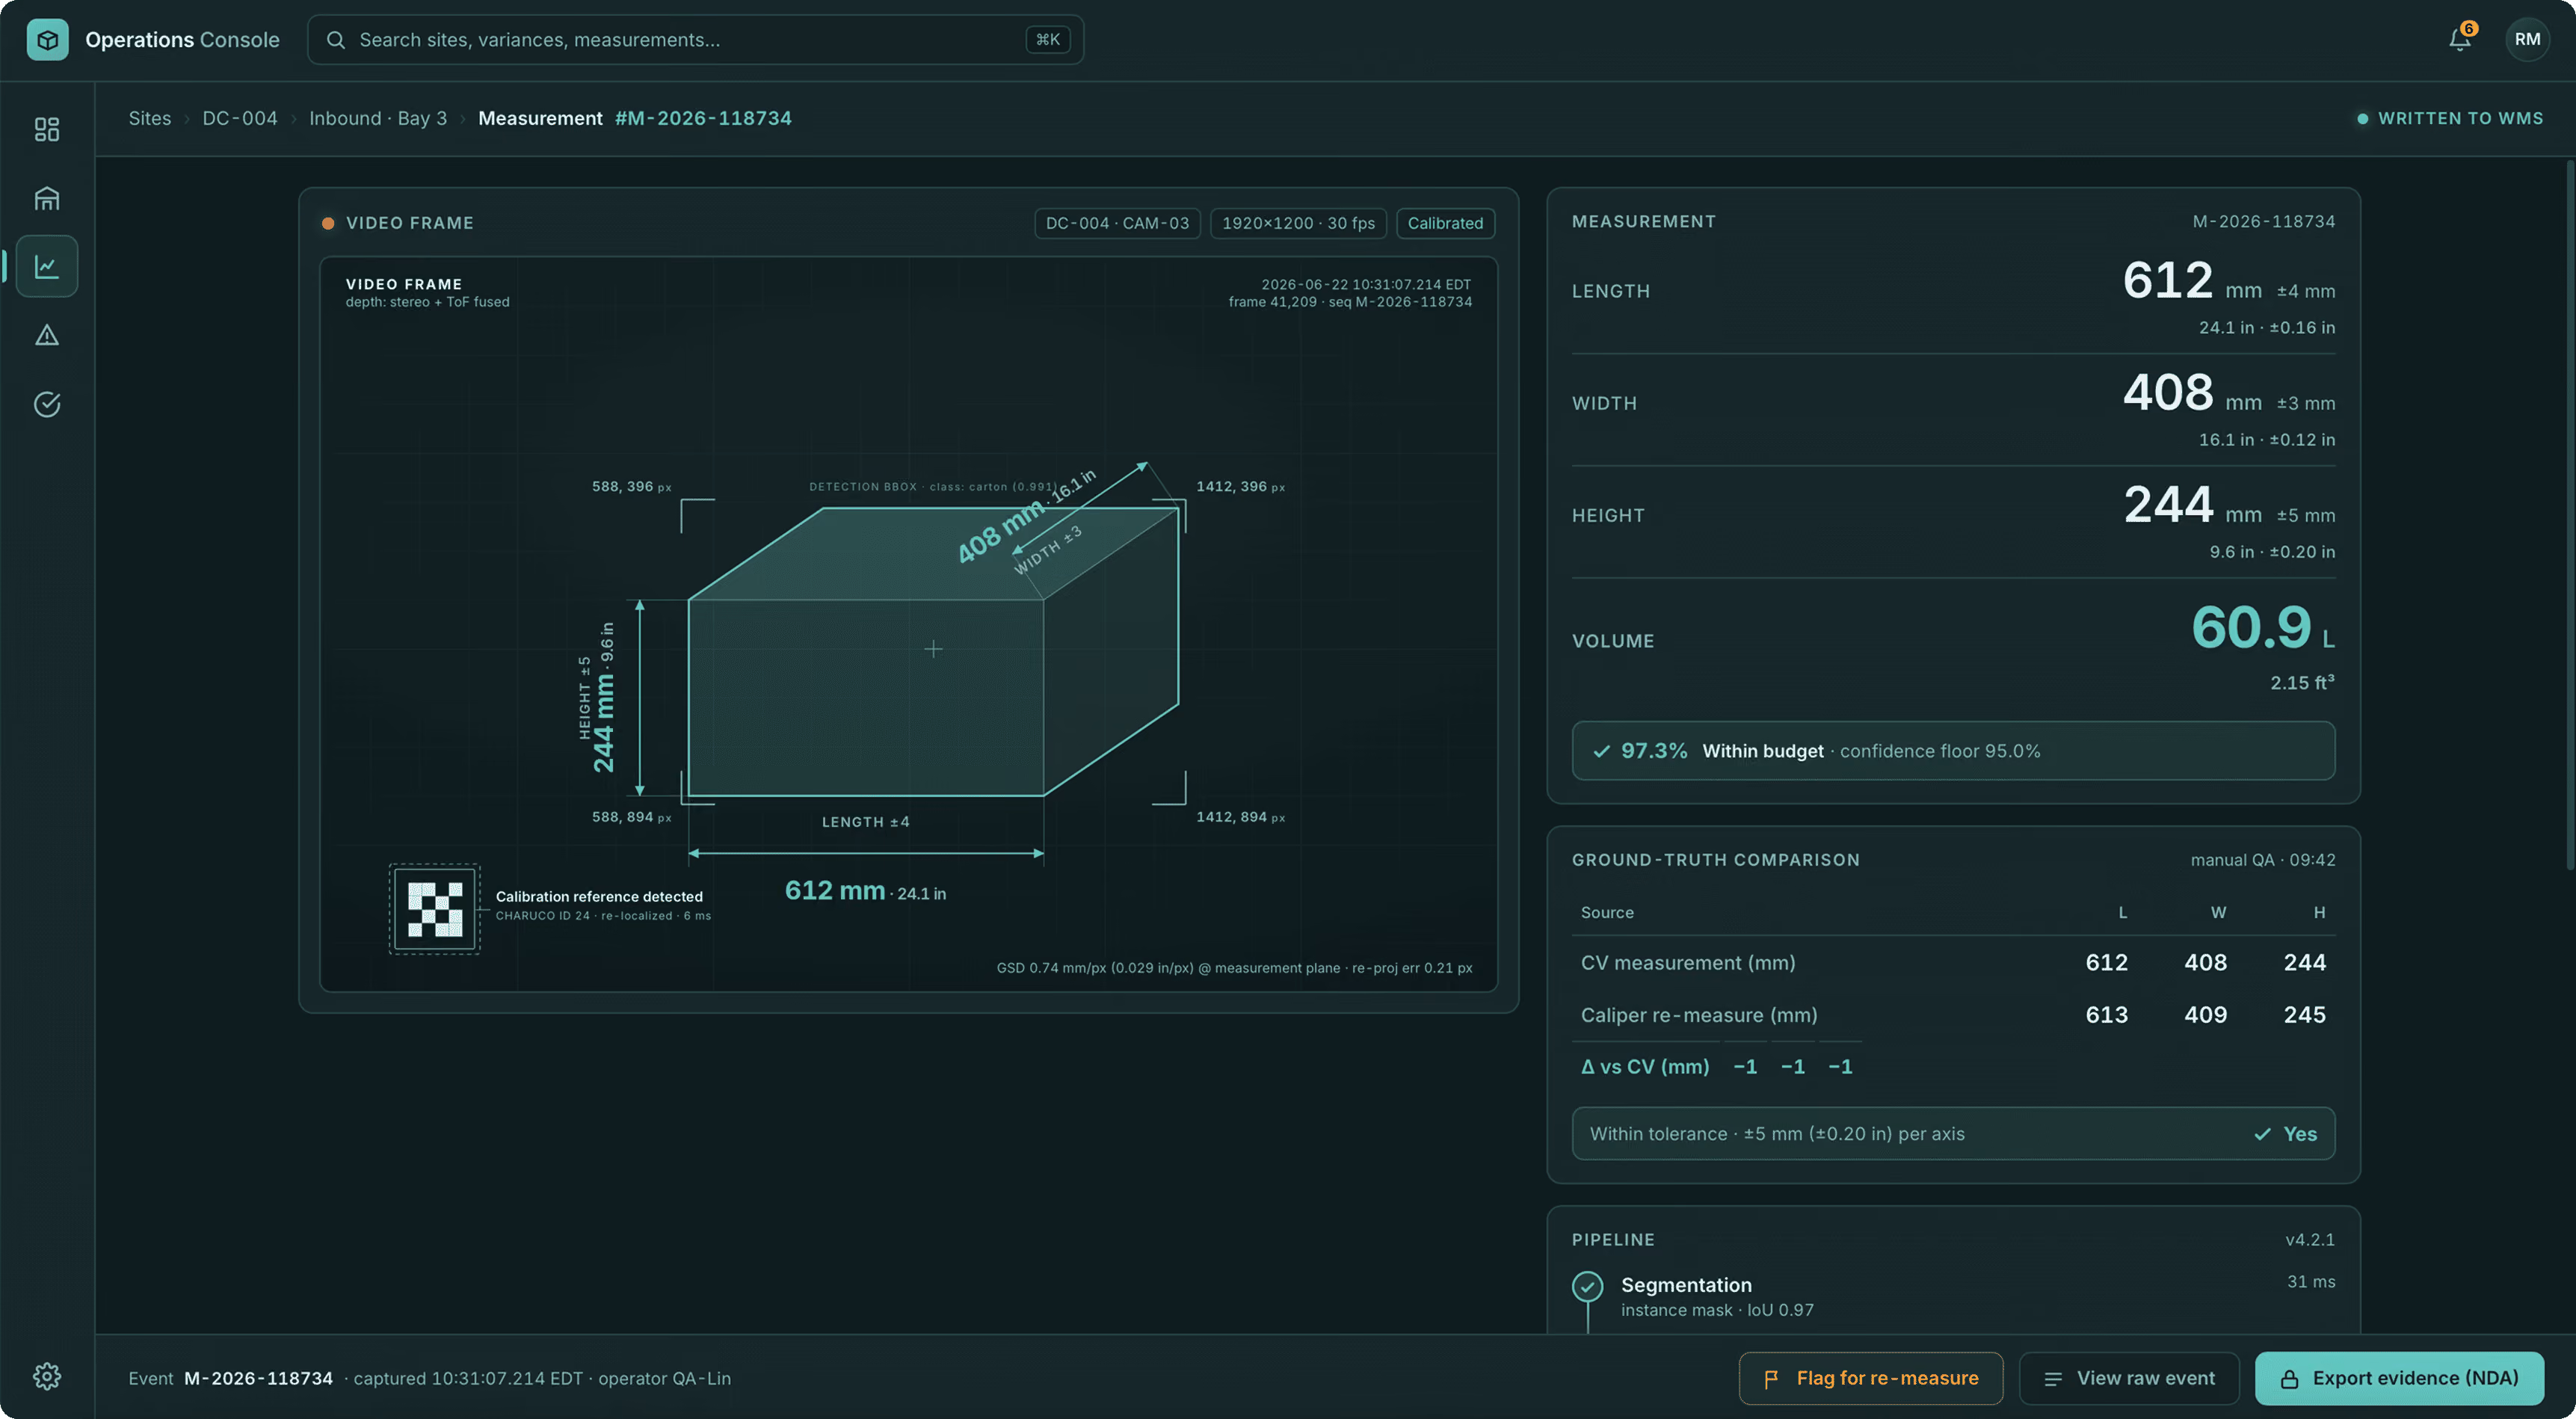The height and width of the screenshot is (1419, 2576).
Task: Click the Calibrated status chip
Action: click(x=1445, y=223)
